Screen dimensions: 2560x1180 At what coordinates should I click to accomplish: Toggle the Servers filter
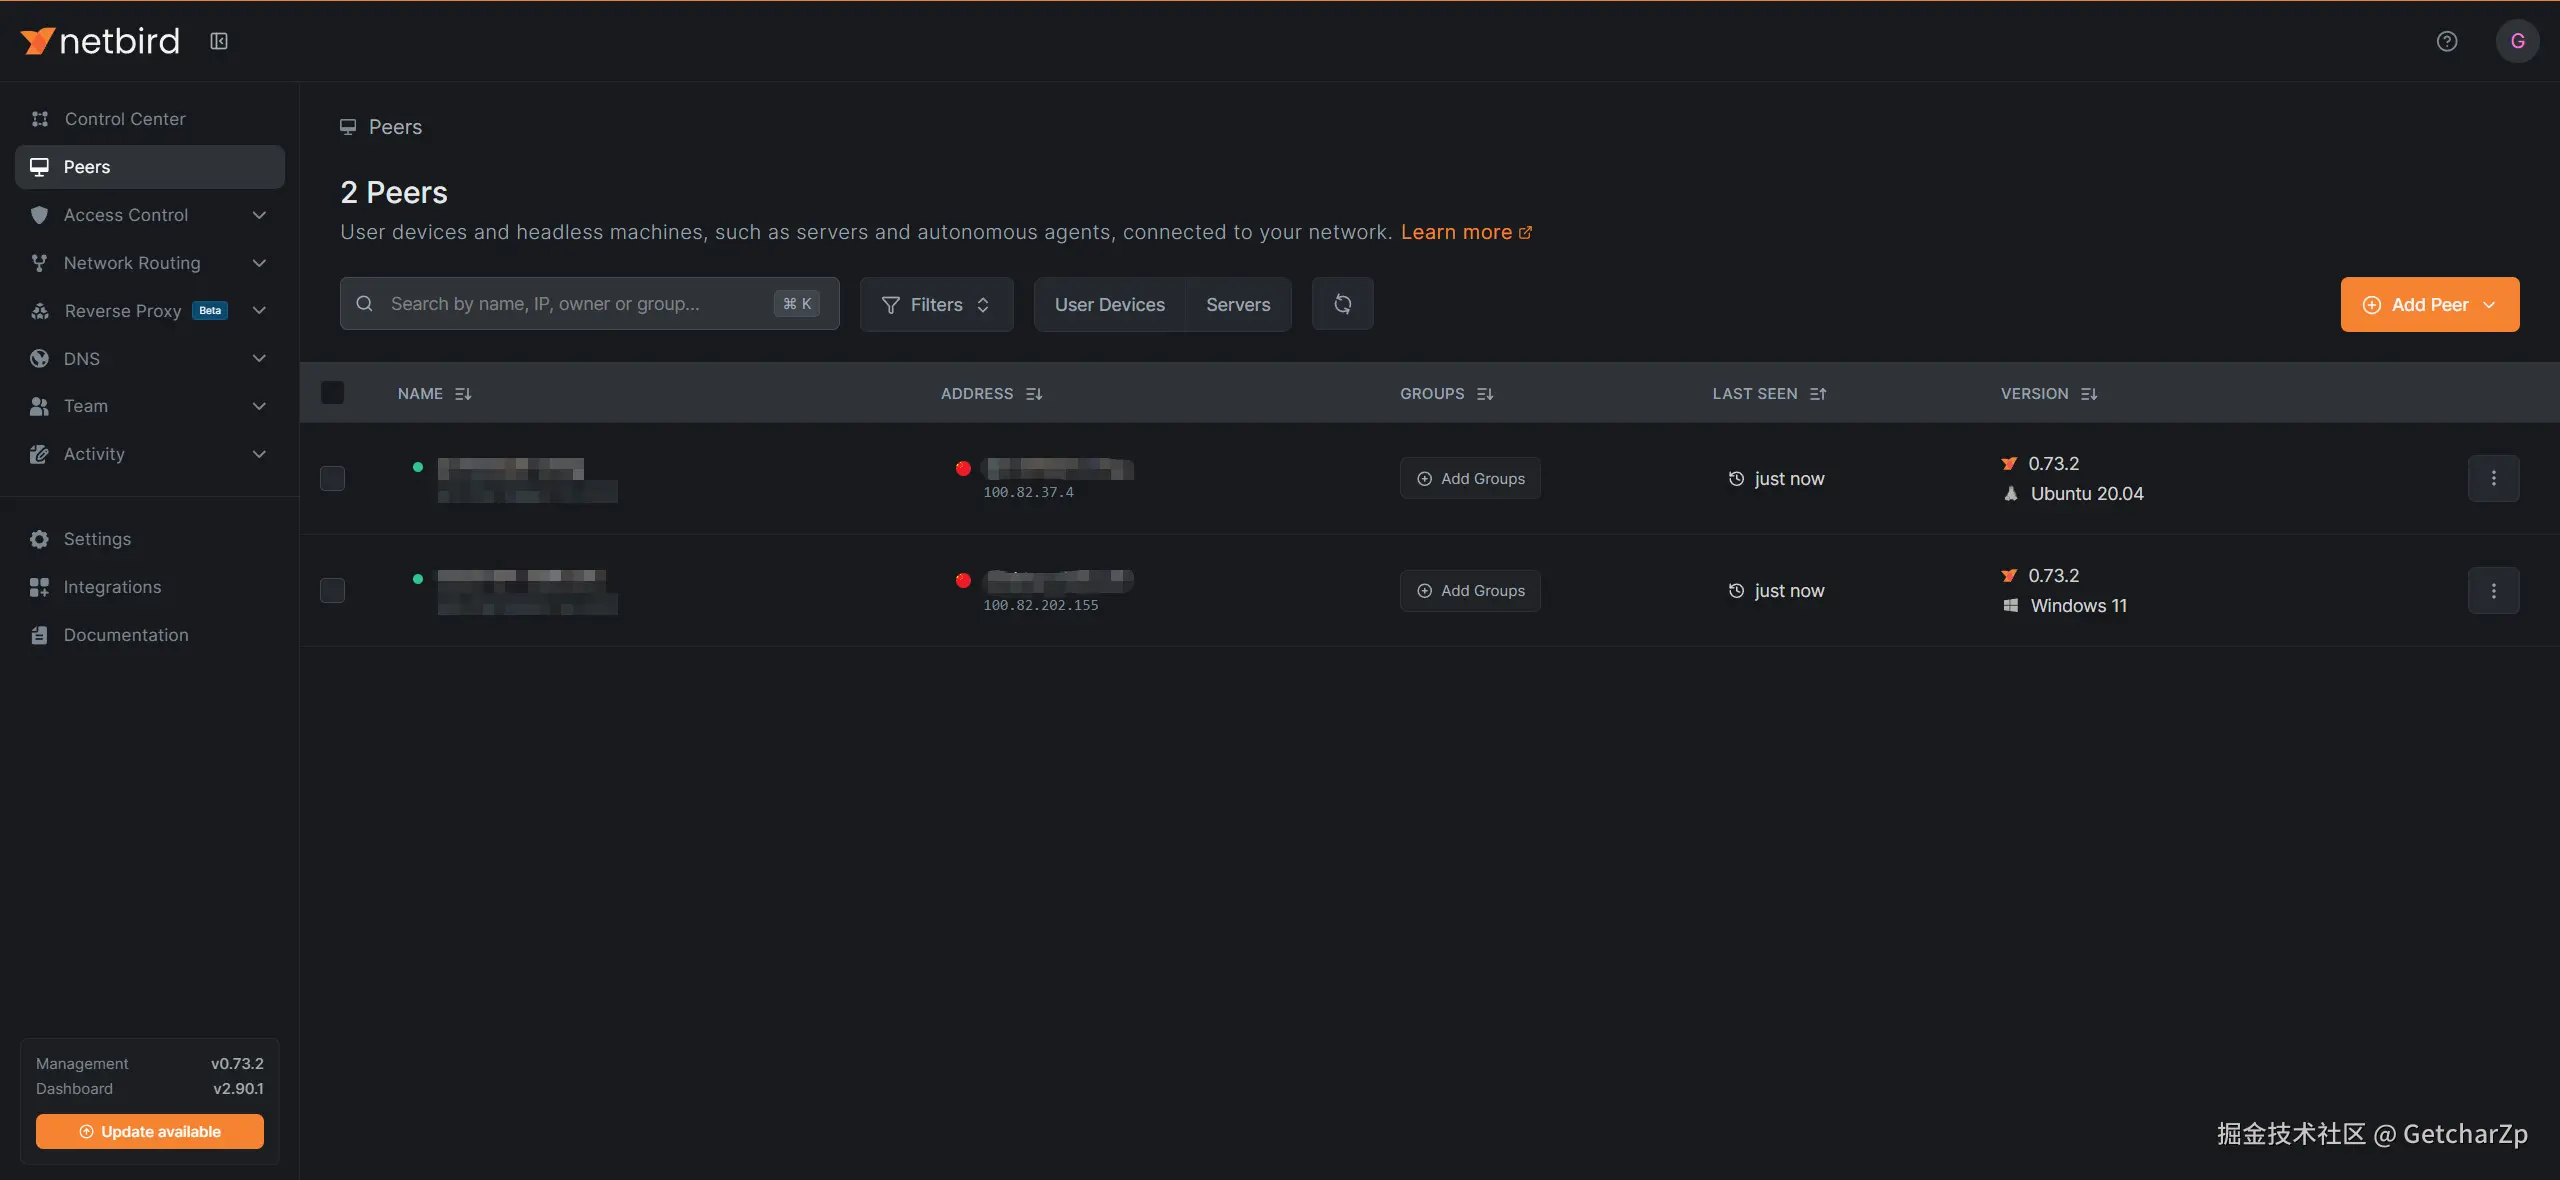(1238, 304)
